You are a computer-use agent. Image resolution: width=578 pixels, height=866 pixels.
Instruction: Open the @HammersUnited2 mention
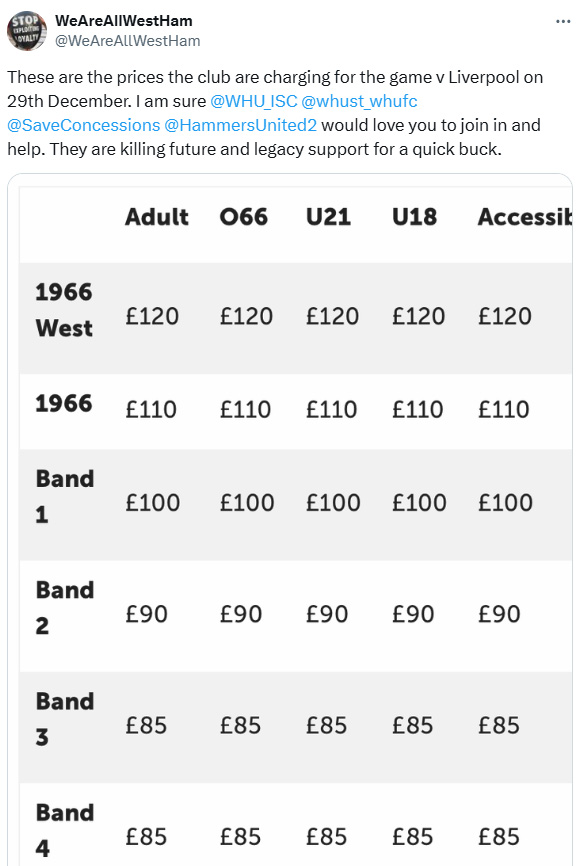click(241, 125)
